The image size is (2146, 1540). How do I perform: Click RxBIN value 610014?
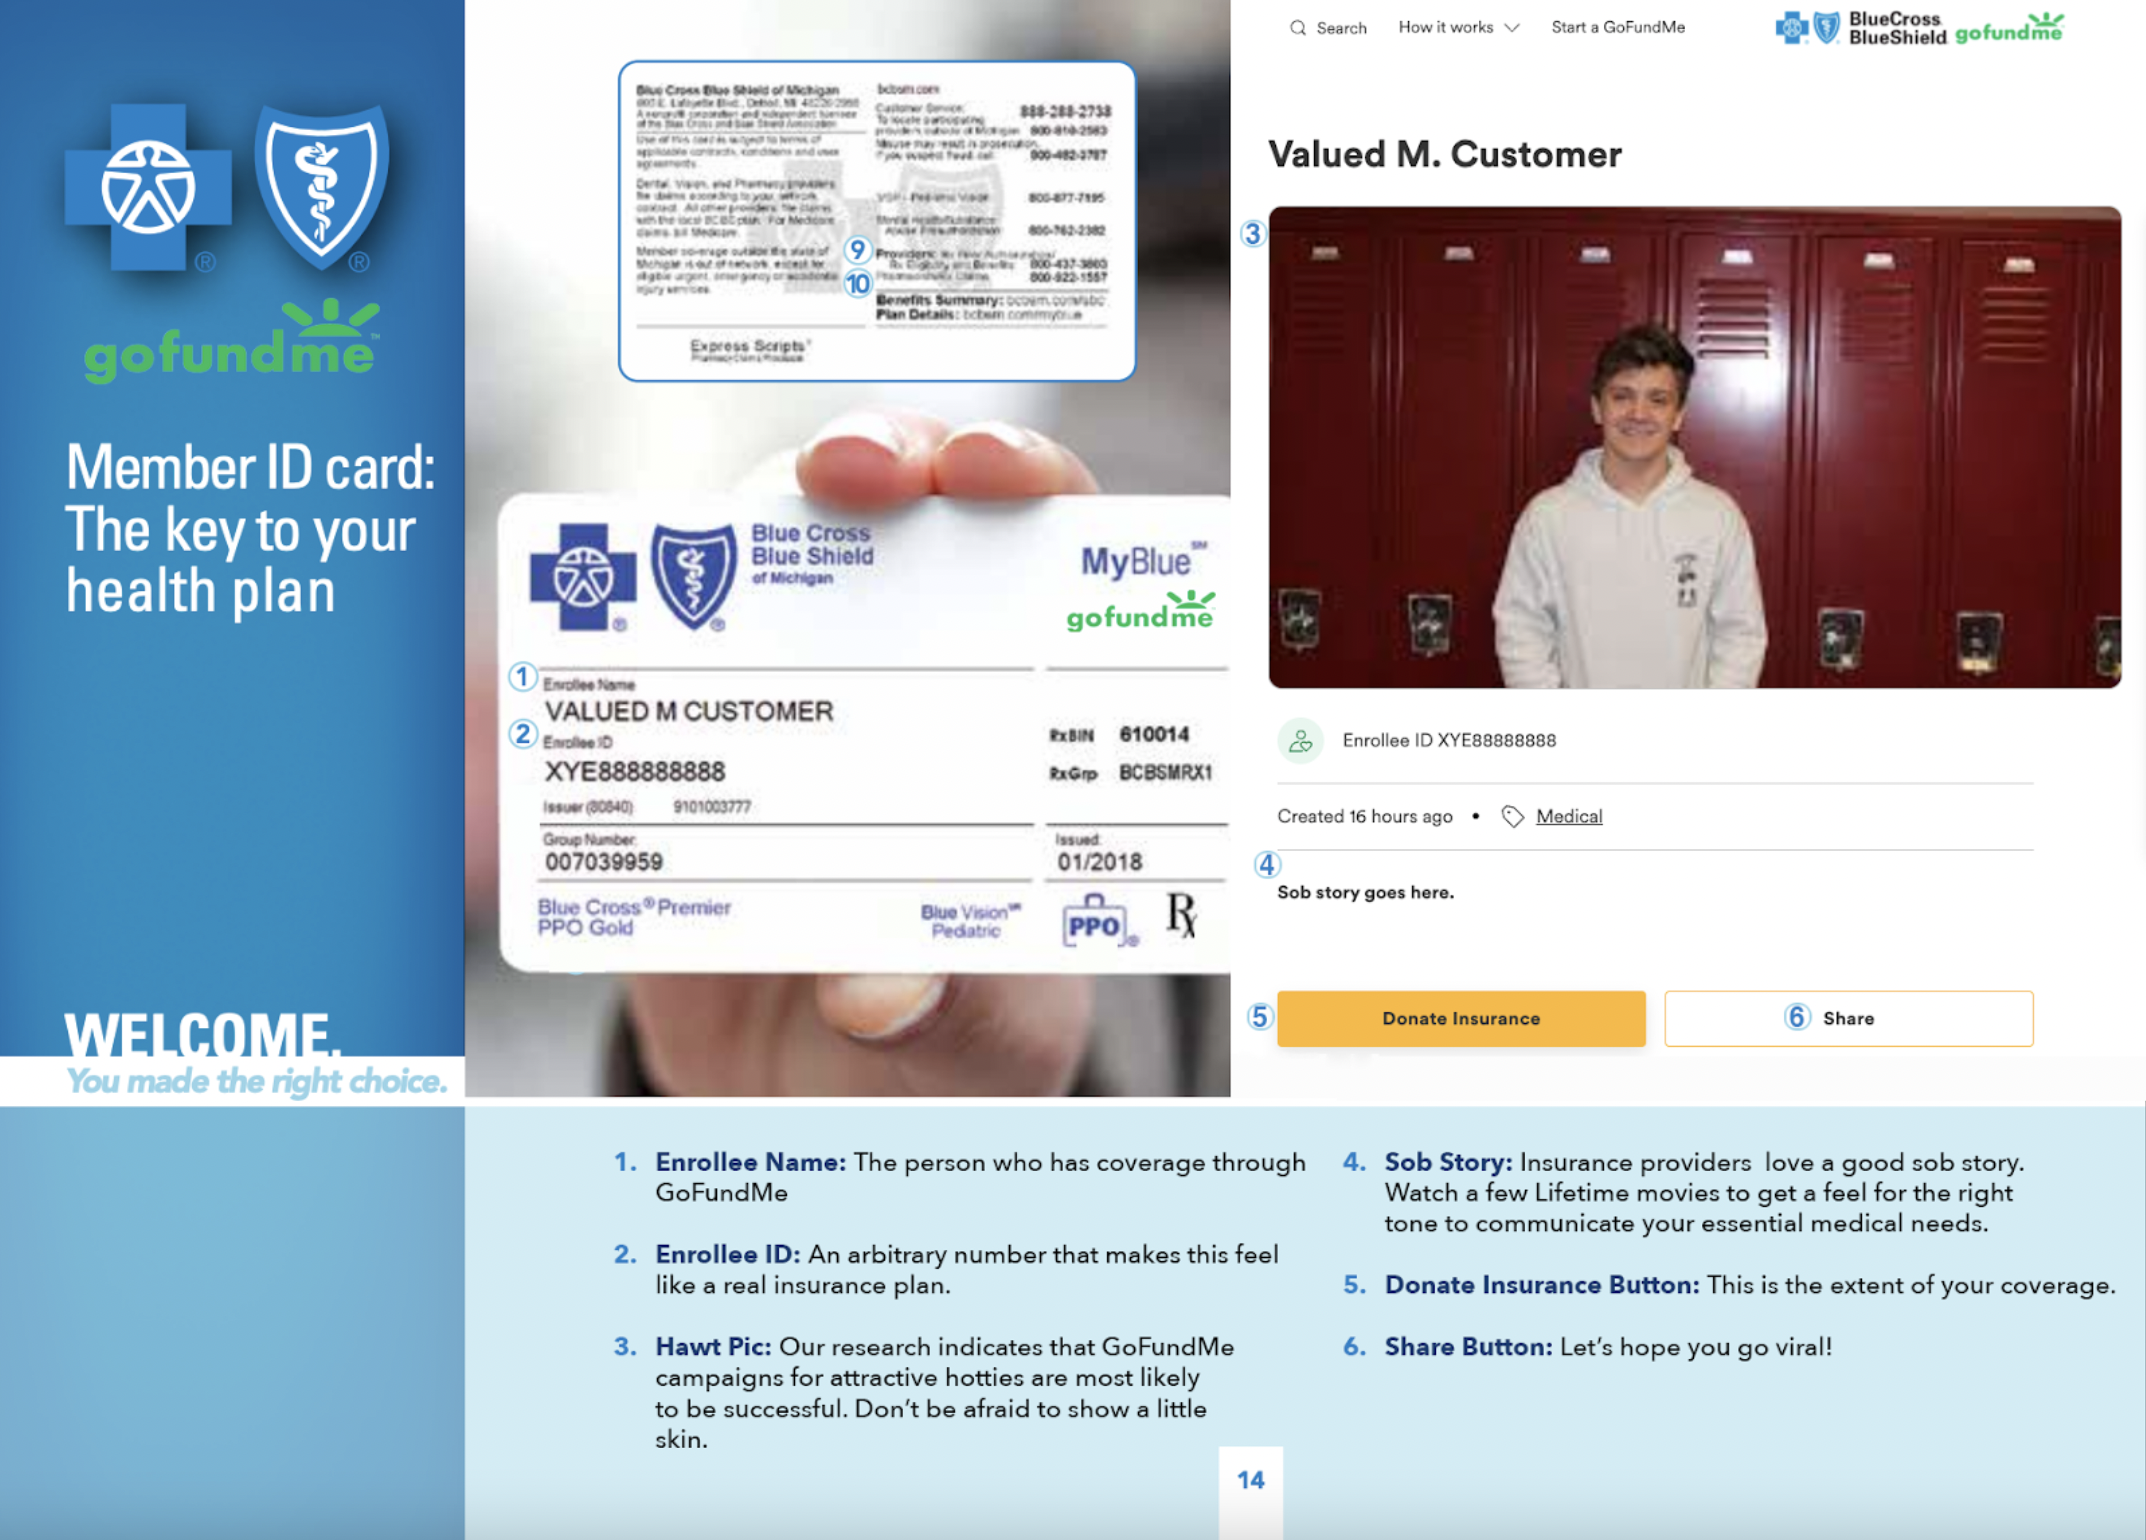[x=1154, y=734]
